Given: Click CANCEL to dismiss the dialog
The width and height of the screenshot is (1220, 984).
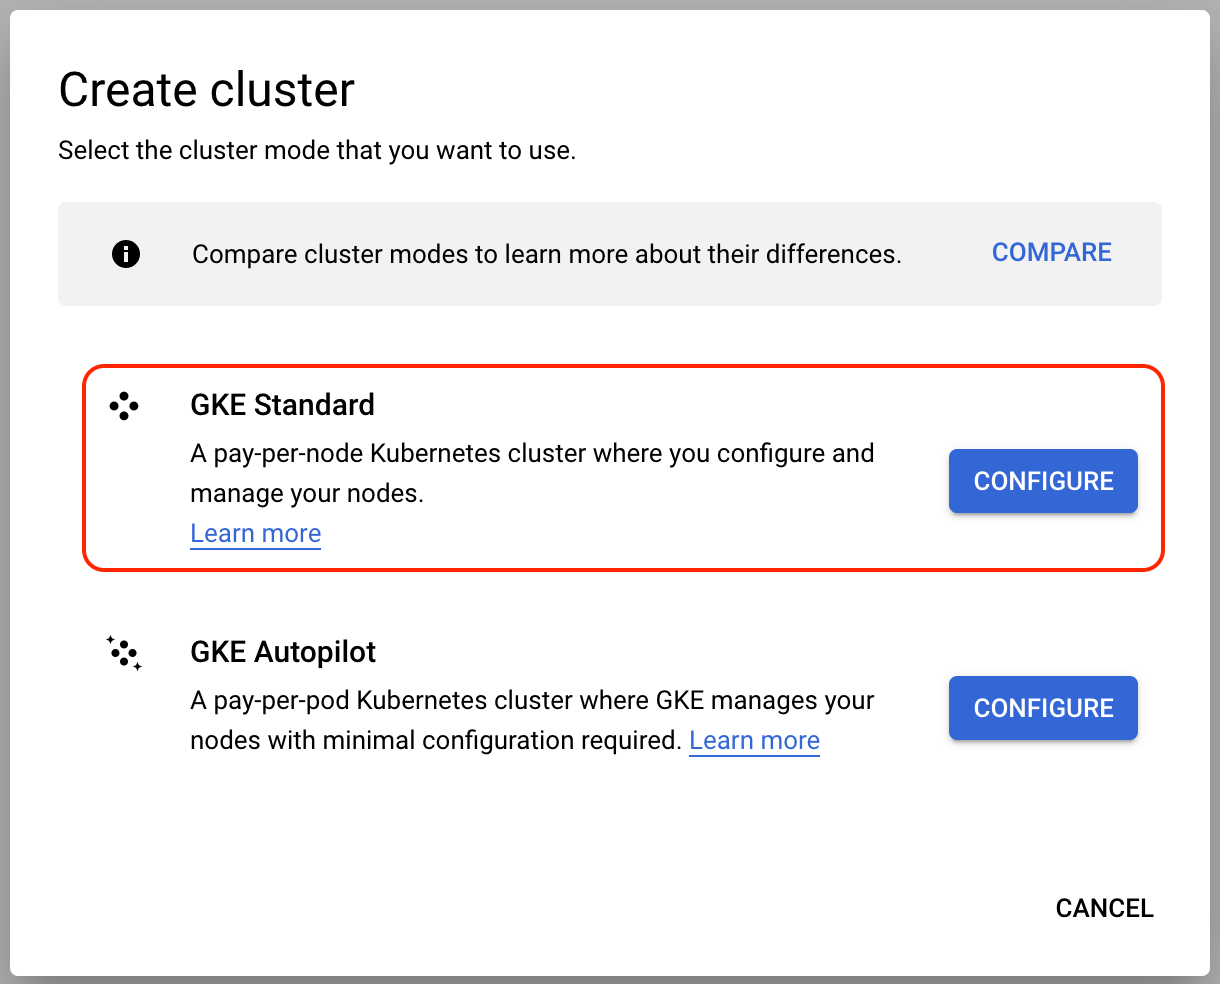Looking at the screenshot, I should click(1104, 908).
